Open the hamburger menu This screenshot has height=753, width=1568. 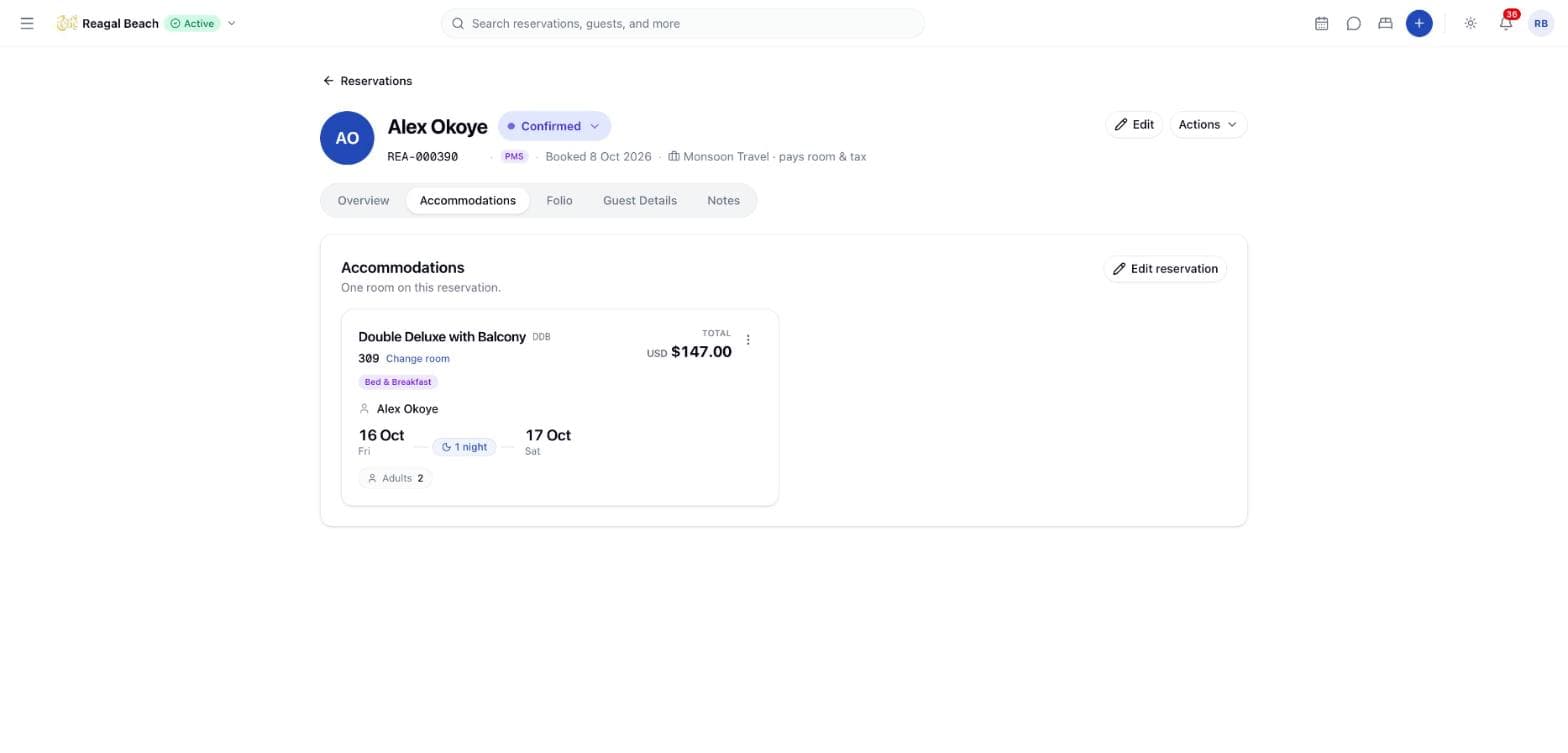[27, 23]
